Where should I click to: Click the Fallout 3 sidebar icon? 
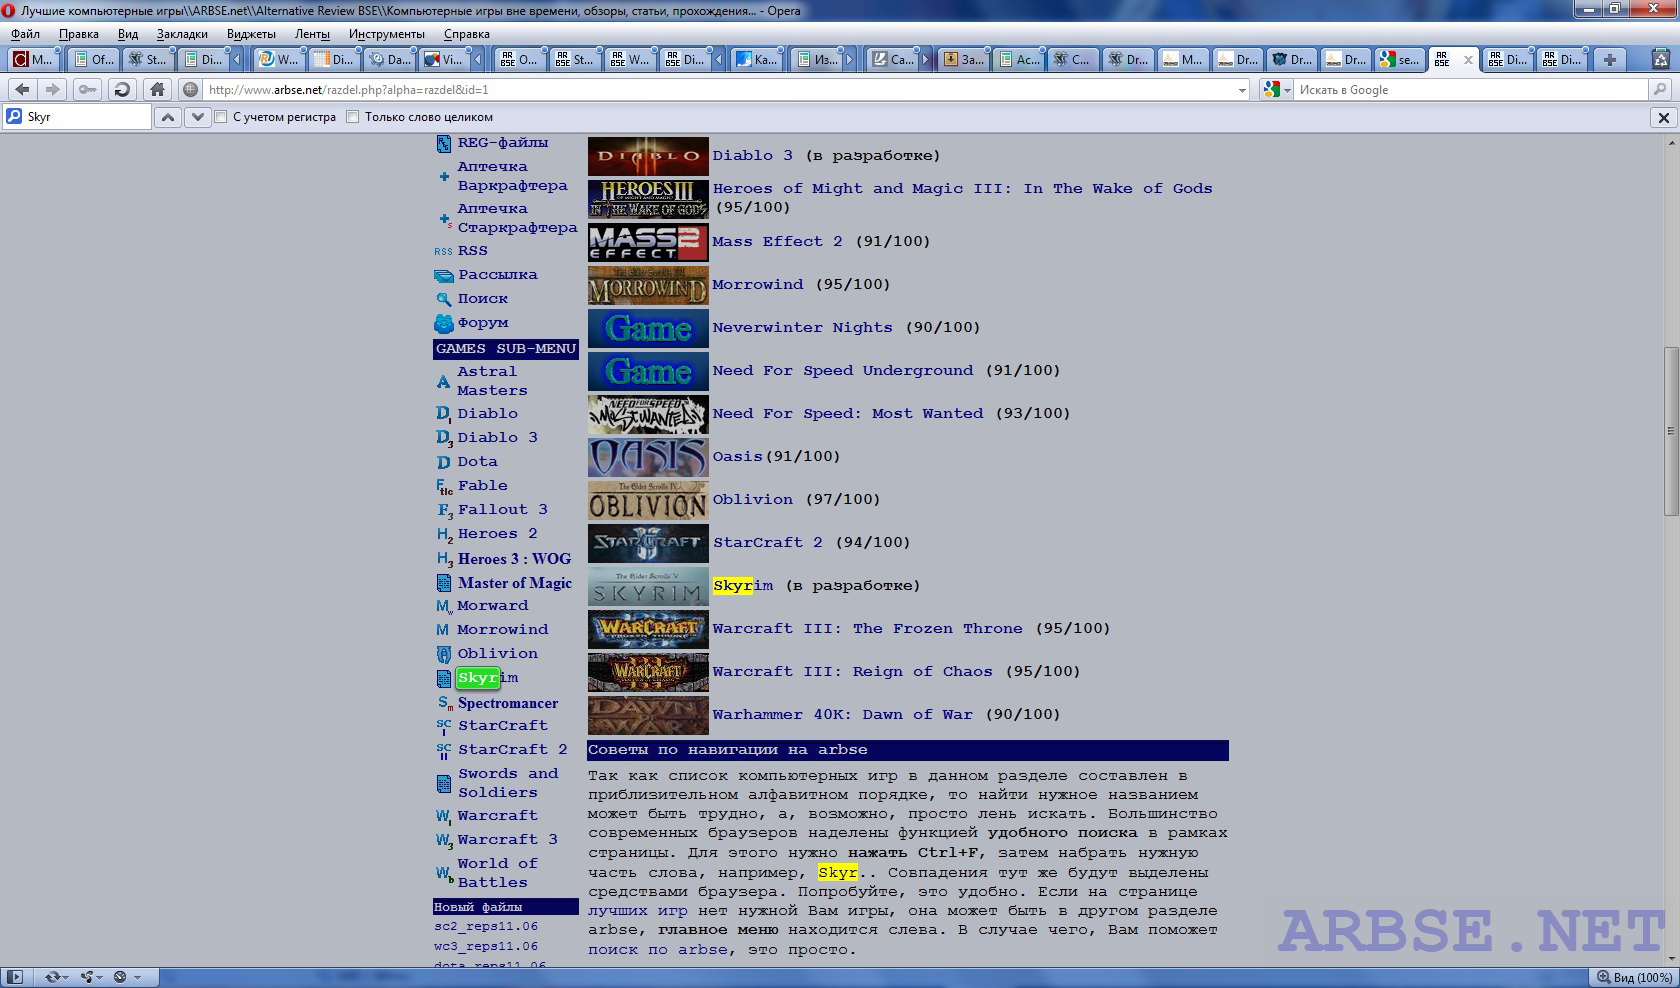(444, 510)
